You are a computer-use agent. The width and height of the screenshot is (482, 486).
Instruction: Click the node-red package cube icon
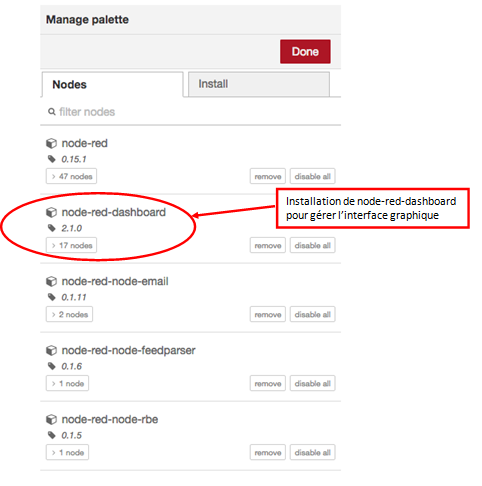point(51,143)
